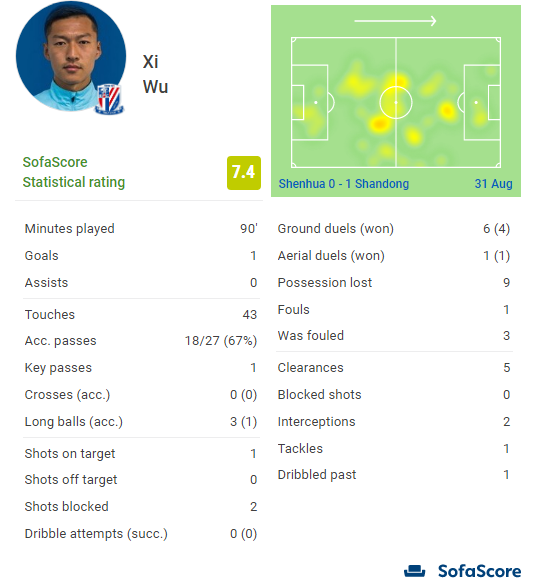Click the Xi Wu player name
Viewport: 537px width, 585px height.
click(155, 74)
